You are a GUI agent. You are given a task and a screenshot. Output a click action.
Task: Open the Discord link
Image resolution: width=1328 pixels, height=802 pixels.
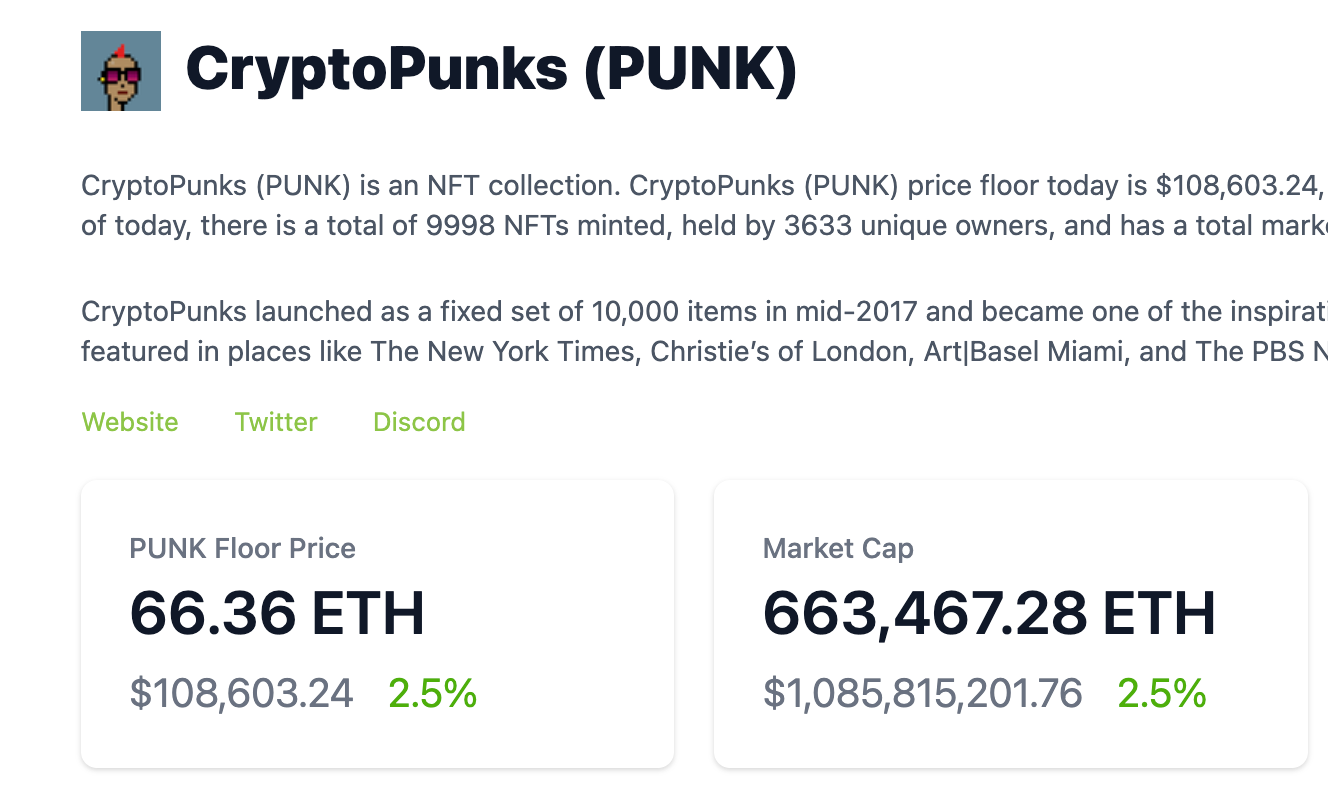tap(419, 422)
